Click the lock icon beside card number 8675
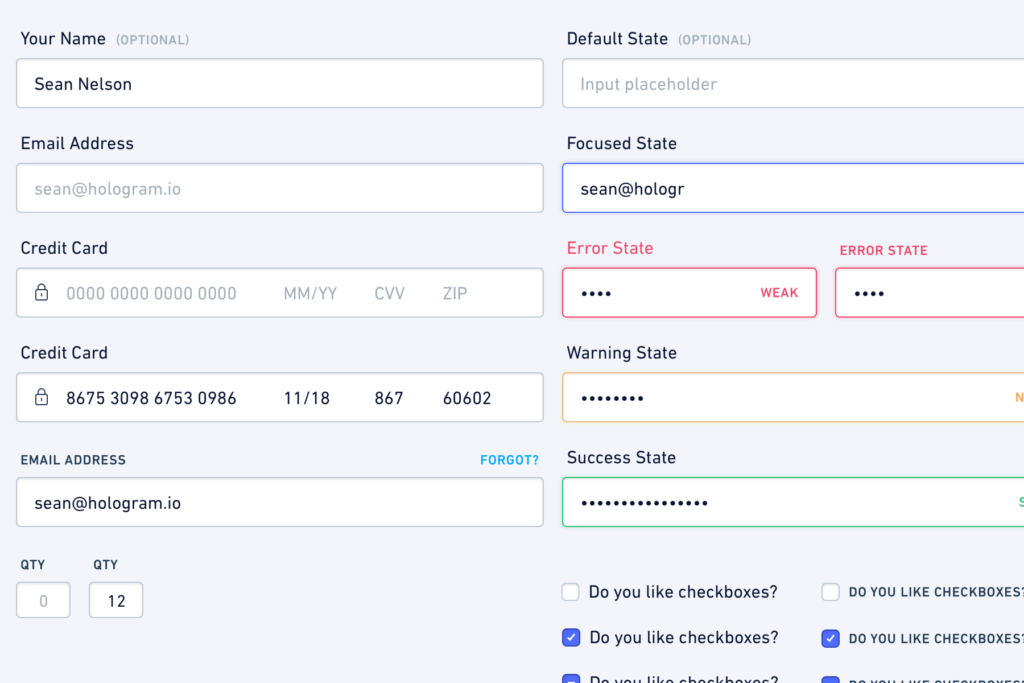 pos(41,396)
